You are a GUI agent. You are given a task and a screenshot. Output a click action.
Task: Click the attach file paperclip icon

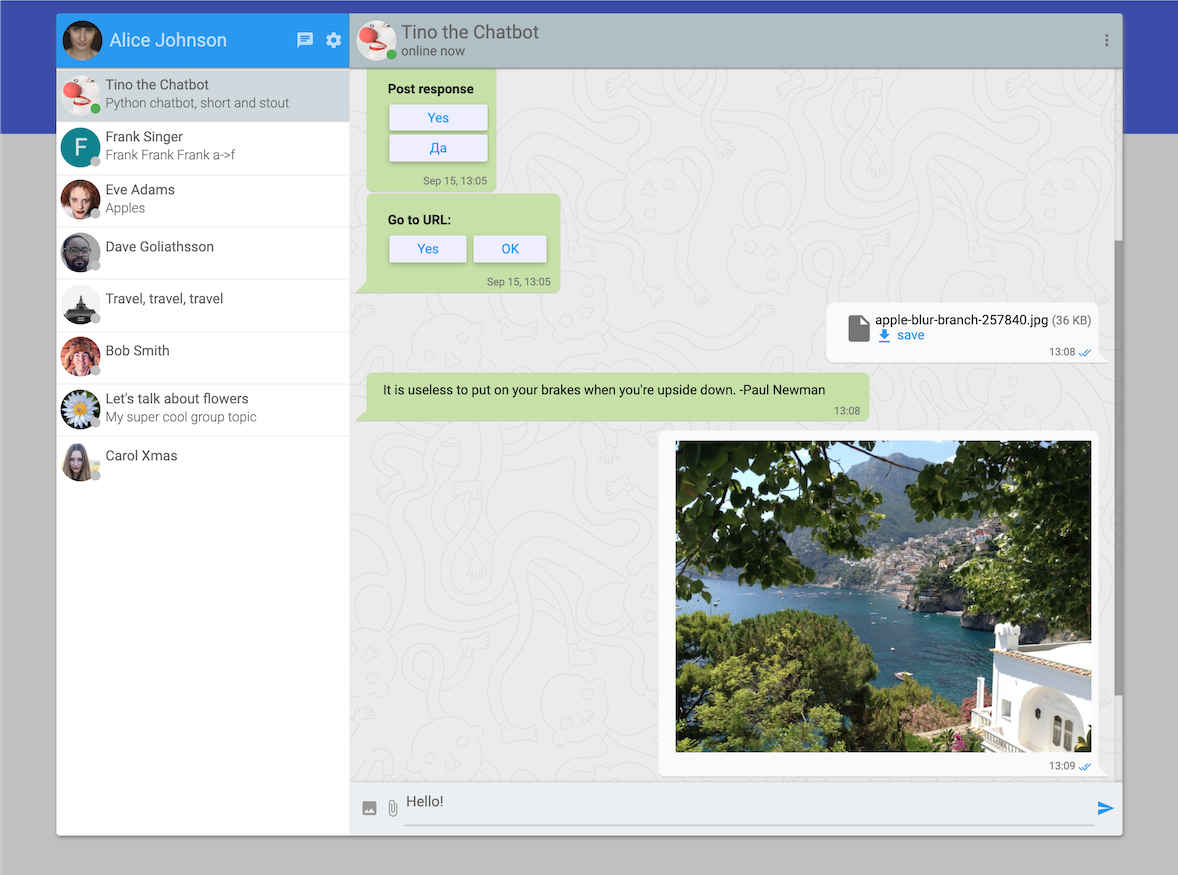(393, 808)
